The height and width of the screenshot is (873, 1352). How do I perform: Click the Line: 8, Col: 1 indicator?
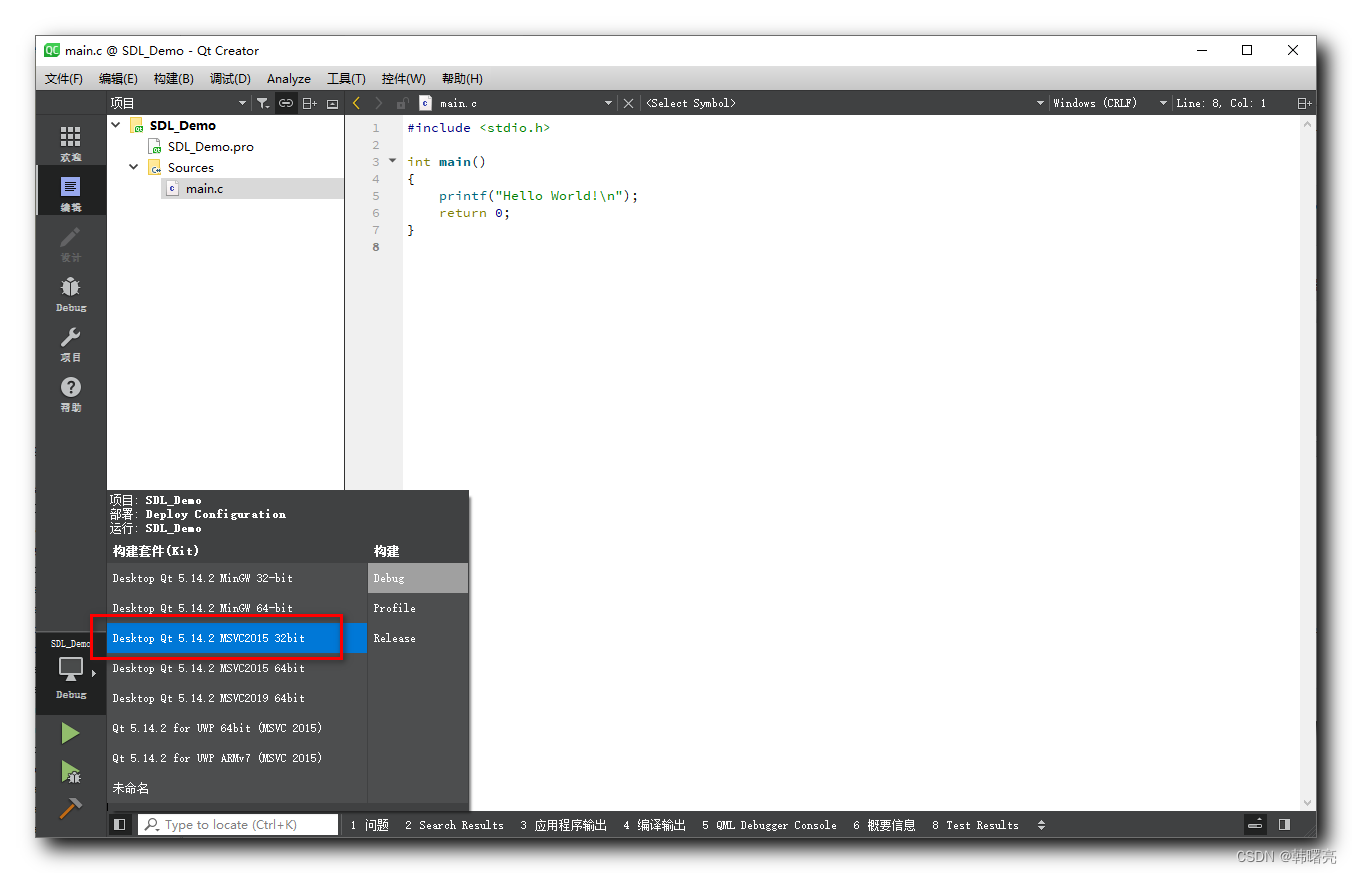click(x=1221, y=103)
